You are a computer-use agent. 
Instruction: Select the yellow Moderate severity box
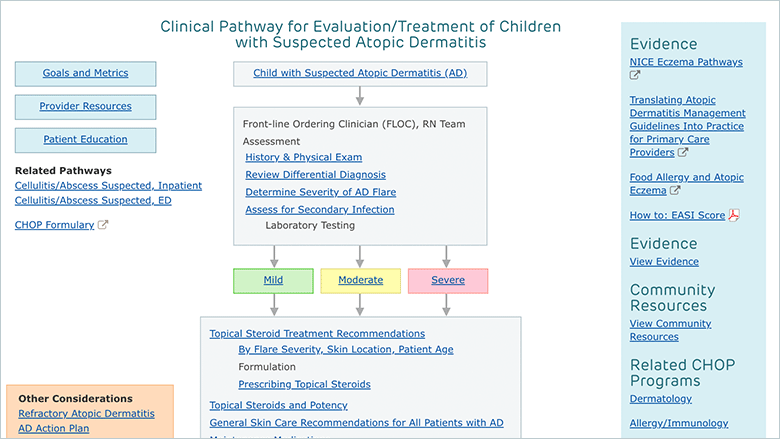[x=361, y=281]
